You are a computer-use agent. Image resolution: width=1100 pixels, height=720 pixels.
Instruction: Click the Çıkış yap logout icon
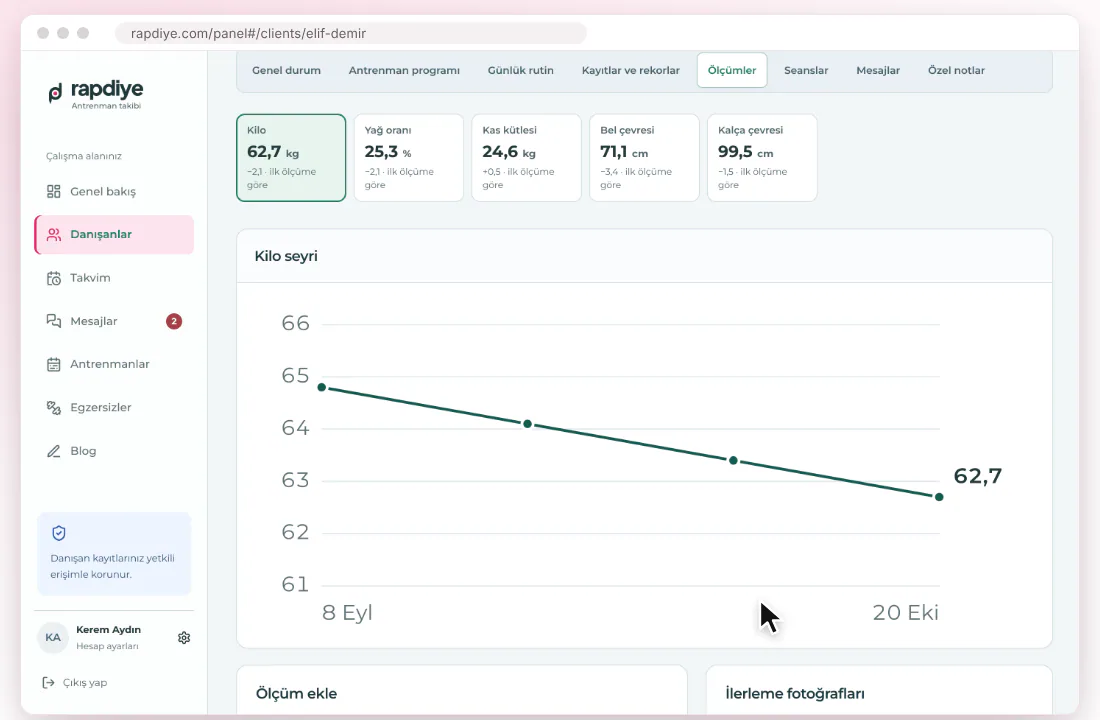(48, 683)
